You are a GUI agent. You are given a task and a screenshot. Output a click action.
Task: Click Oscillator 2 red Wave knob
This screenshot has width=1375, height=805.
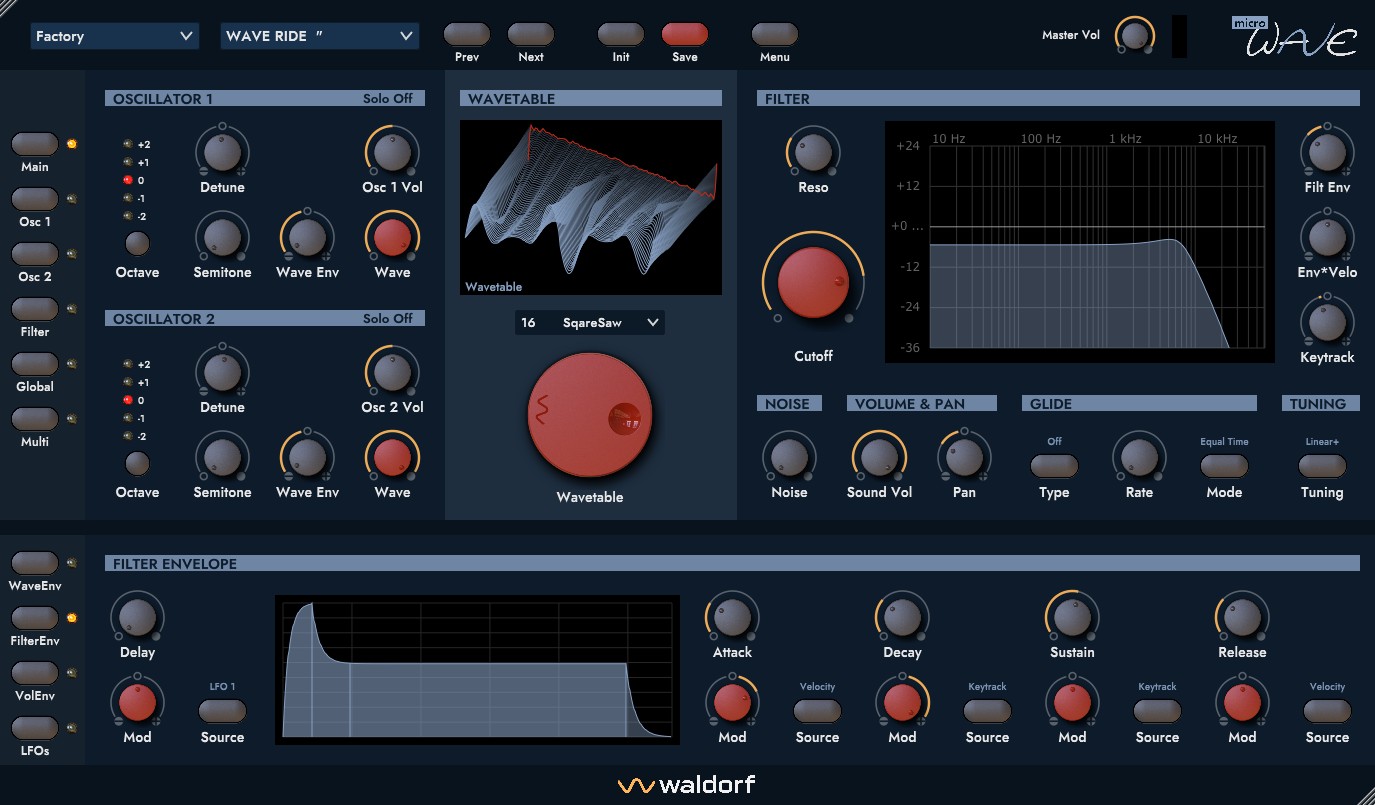(392, 457)
